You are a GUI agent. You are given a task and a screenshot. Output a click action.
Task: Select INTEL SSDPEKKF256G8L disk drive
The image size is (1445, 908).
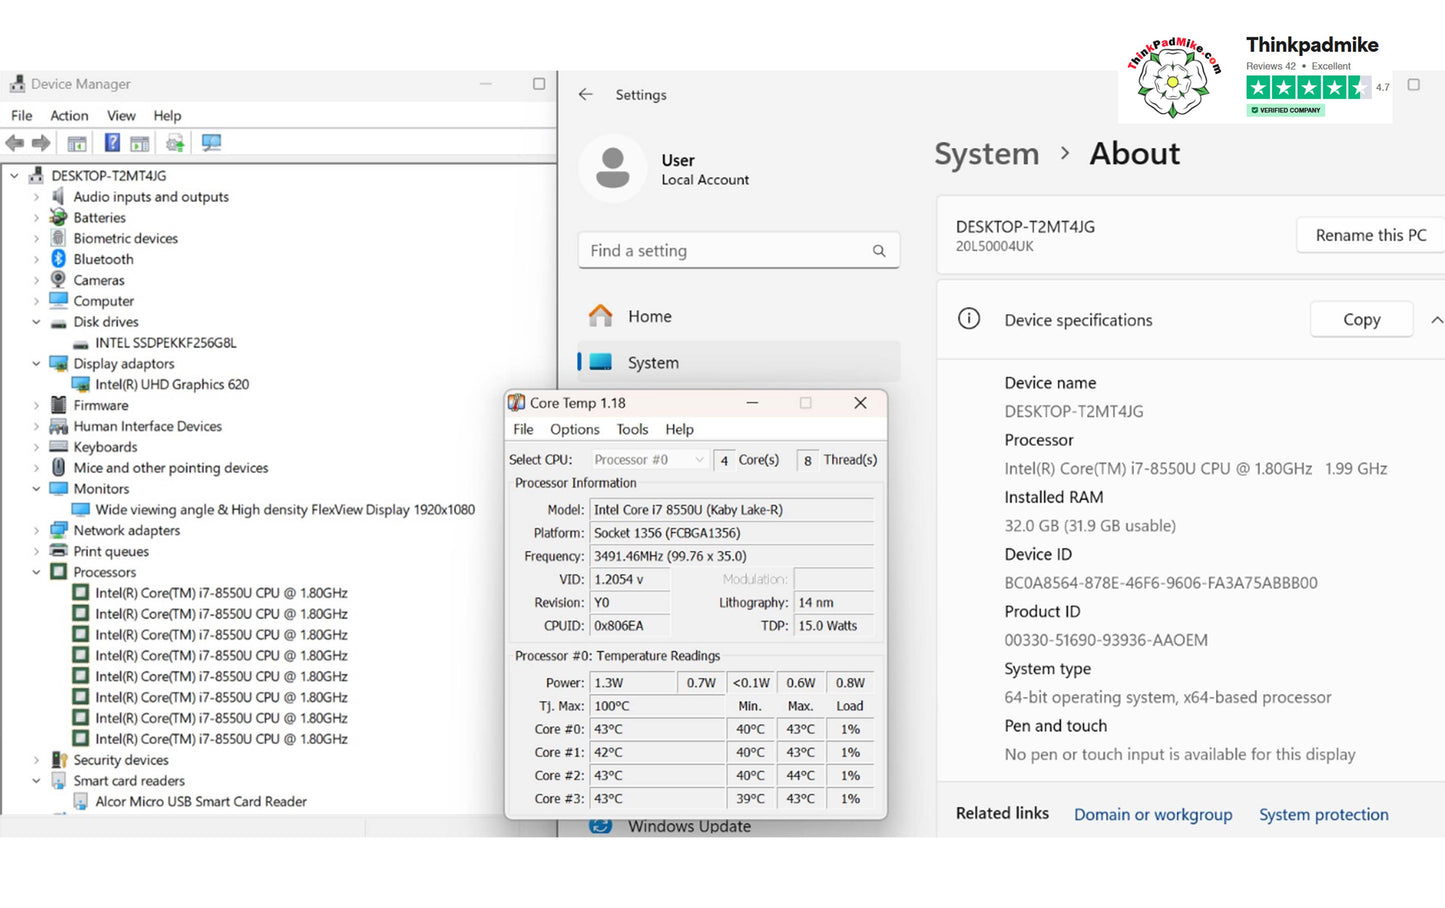pyautogui.click(x=165, y=343)
